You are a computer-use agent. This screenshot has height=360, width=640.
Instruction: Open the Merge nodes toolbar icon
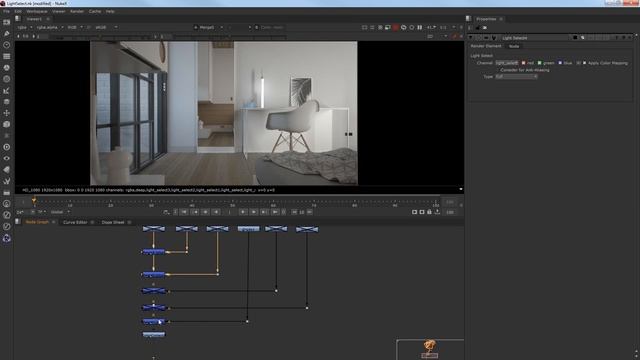click(7, 102)
